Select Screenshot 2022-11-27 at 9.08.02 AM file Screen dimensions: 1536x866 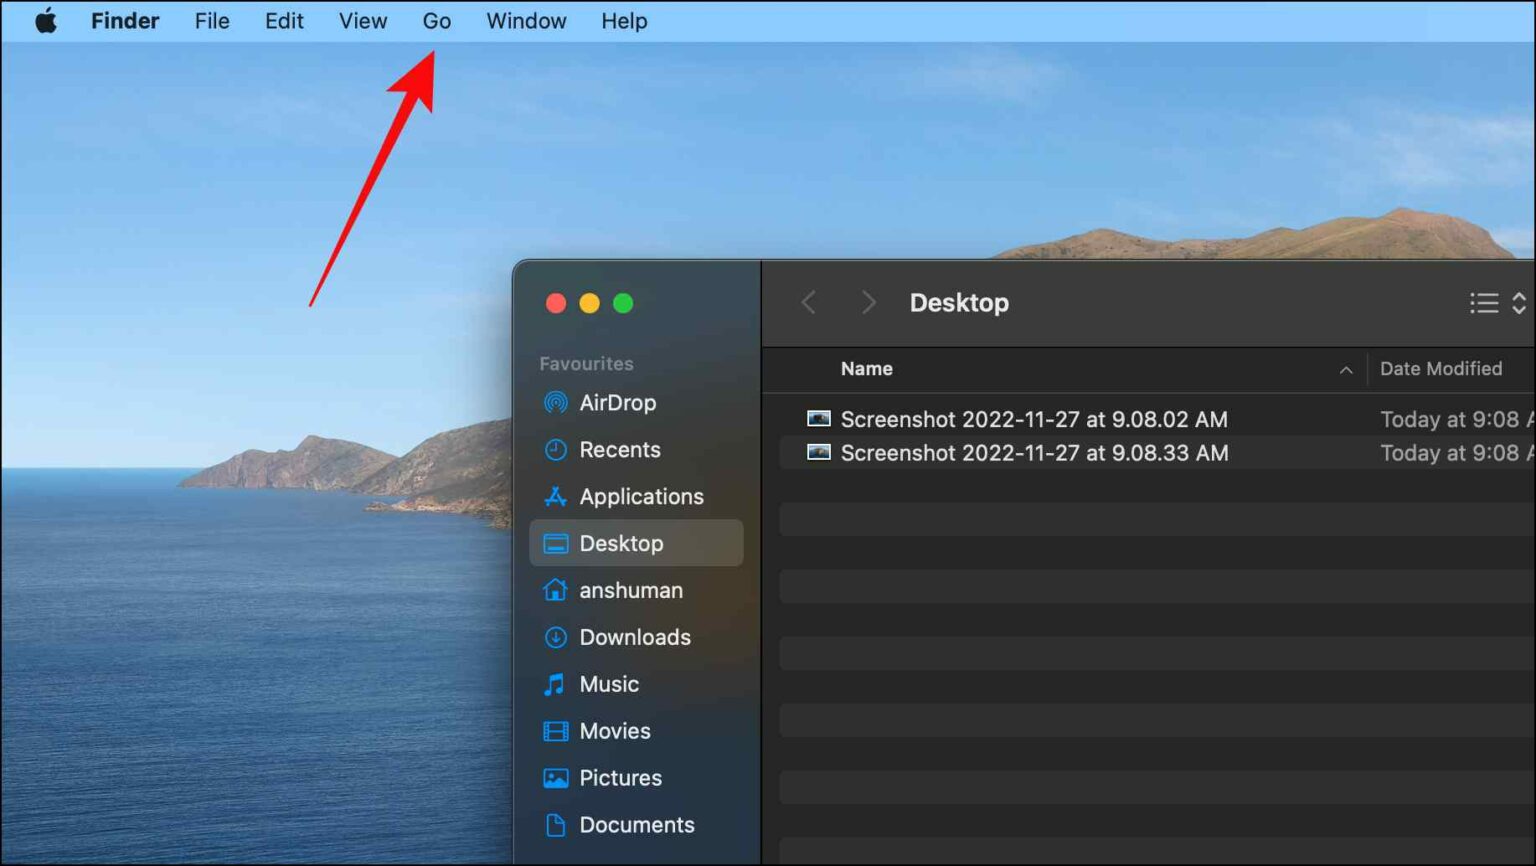point(1033,420)
